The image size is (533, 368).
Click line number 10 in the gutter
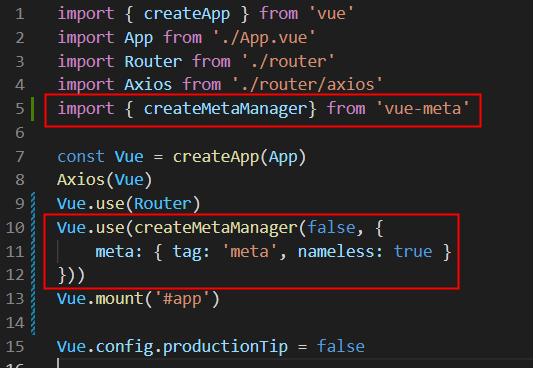pyautogui.click(x=15, y=228)
